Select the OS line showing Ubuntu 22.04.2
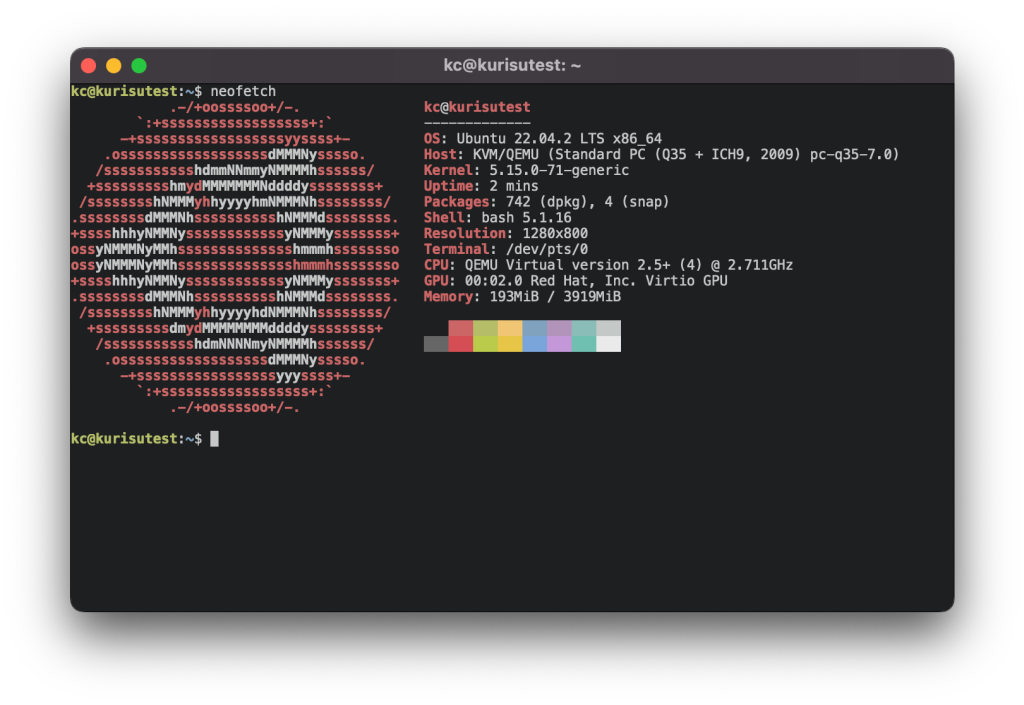1024x705 pixels. 543,139
